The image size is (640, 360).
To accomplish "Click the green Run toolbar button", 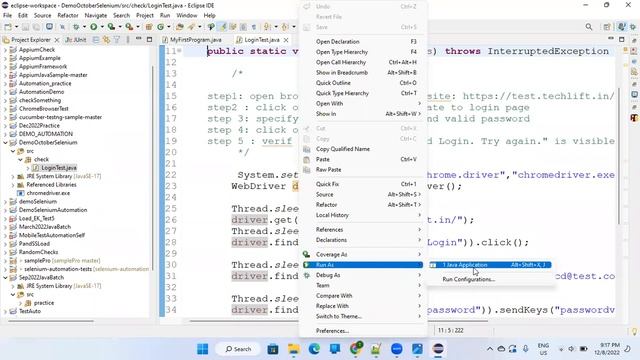I will pyautogui.click(x=94, y=27).
